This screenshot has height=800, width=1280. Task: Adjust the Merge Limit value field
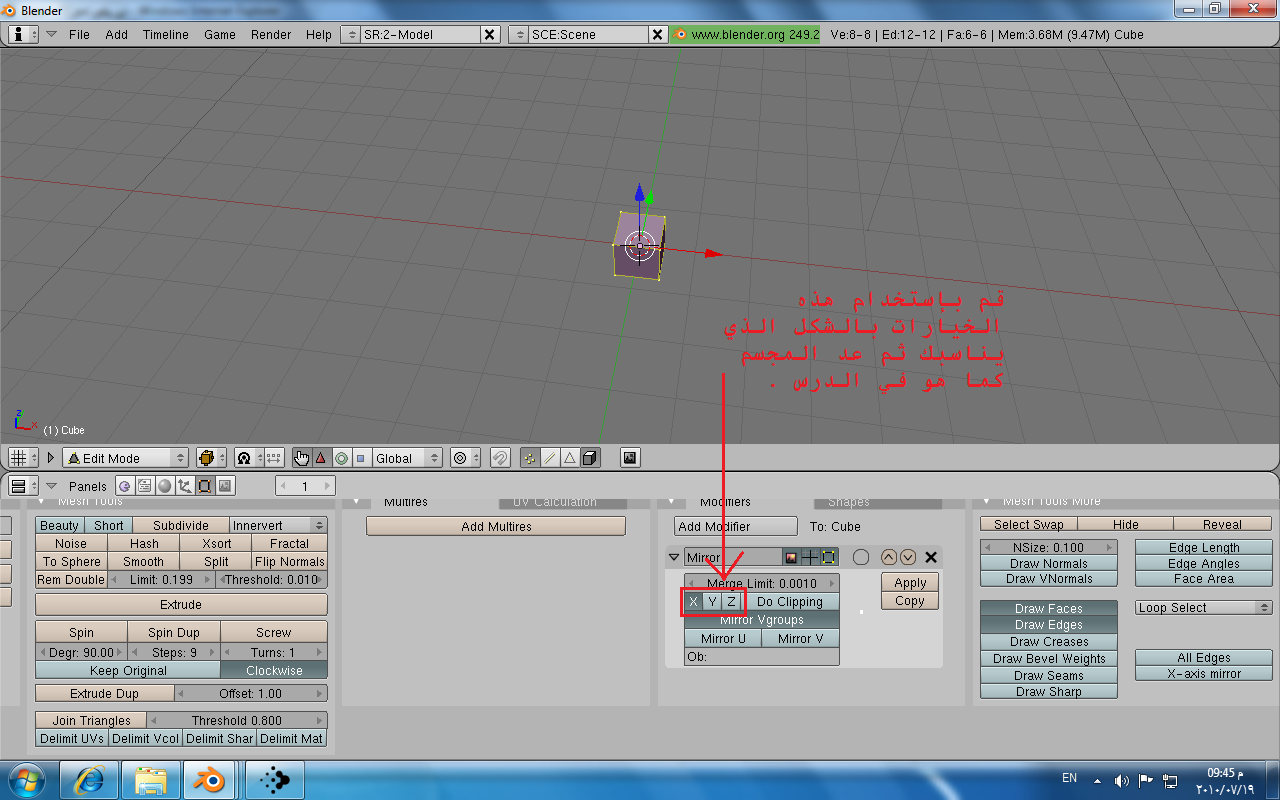click(x=762, y=583)
